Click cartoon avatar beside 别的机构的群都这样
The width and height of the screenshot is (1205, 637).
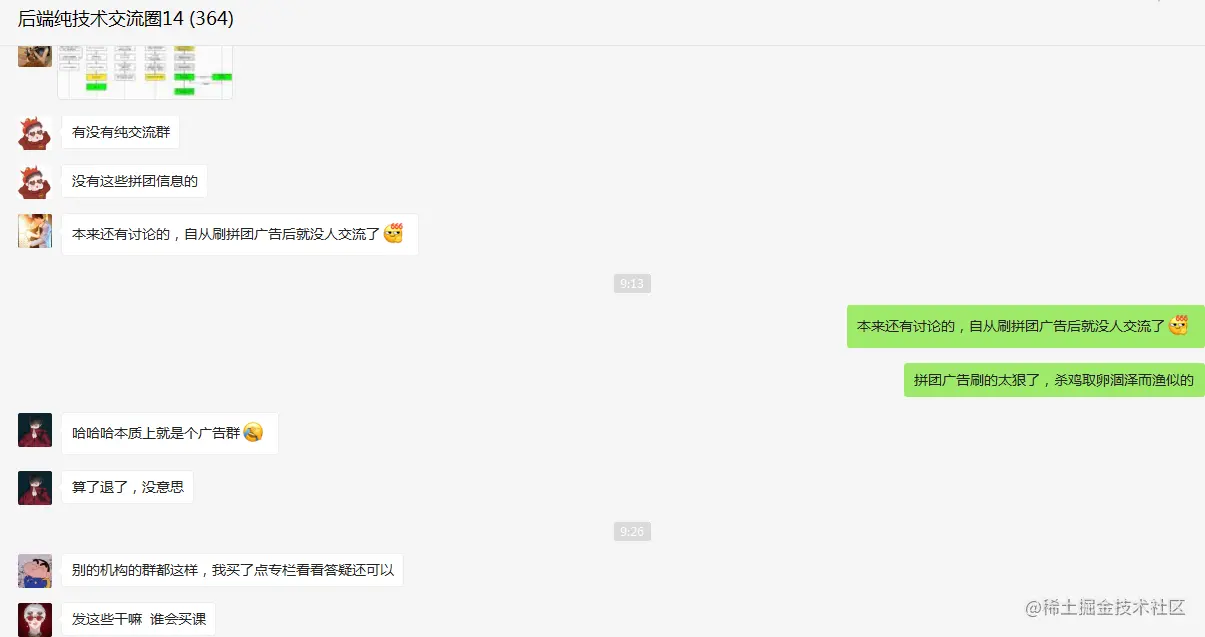35,571
